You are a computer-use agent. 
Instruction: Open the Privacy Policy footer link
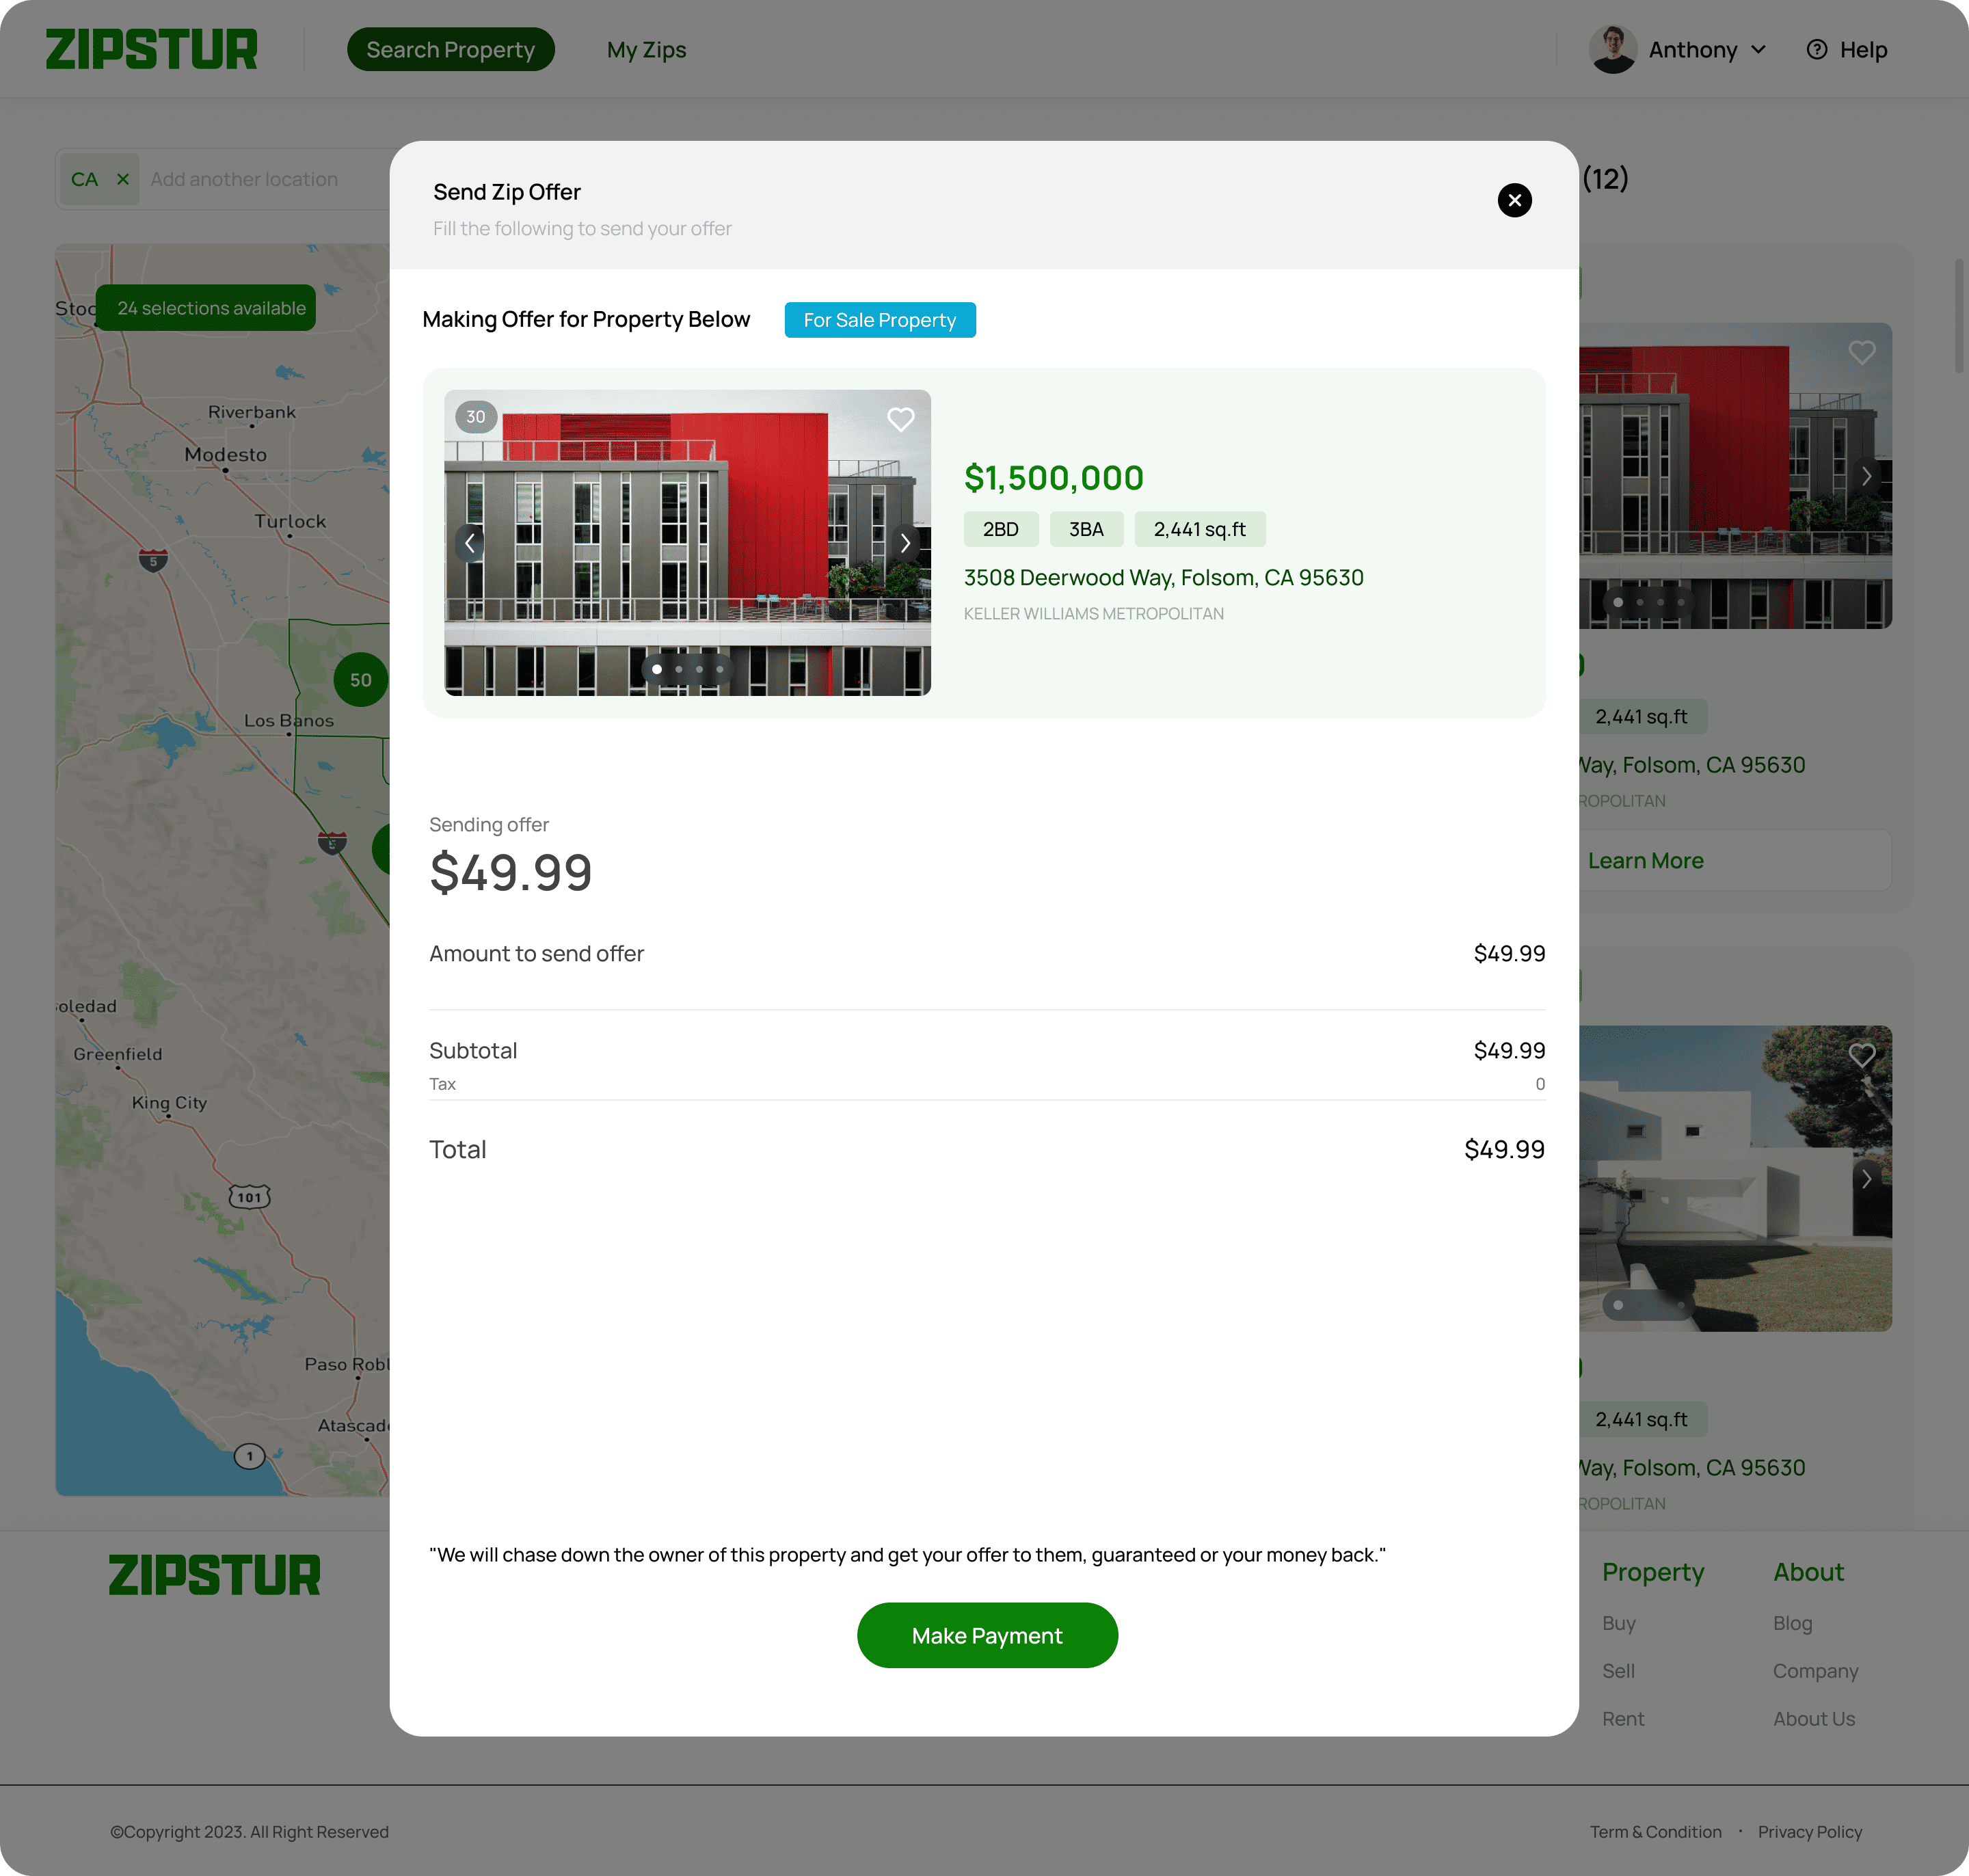tap(1810, 1832)
